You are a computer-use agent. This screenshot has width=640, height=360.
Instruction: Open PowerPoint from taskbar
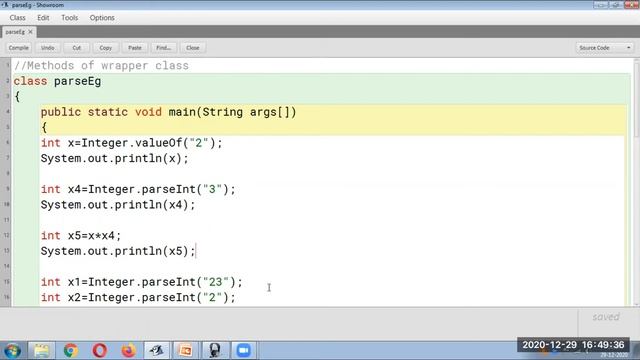coord(185,351)
